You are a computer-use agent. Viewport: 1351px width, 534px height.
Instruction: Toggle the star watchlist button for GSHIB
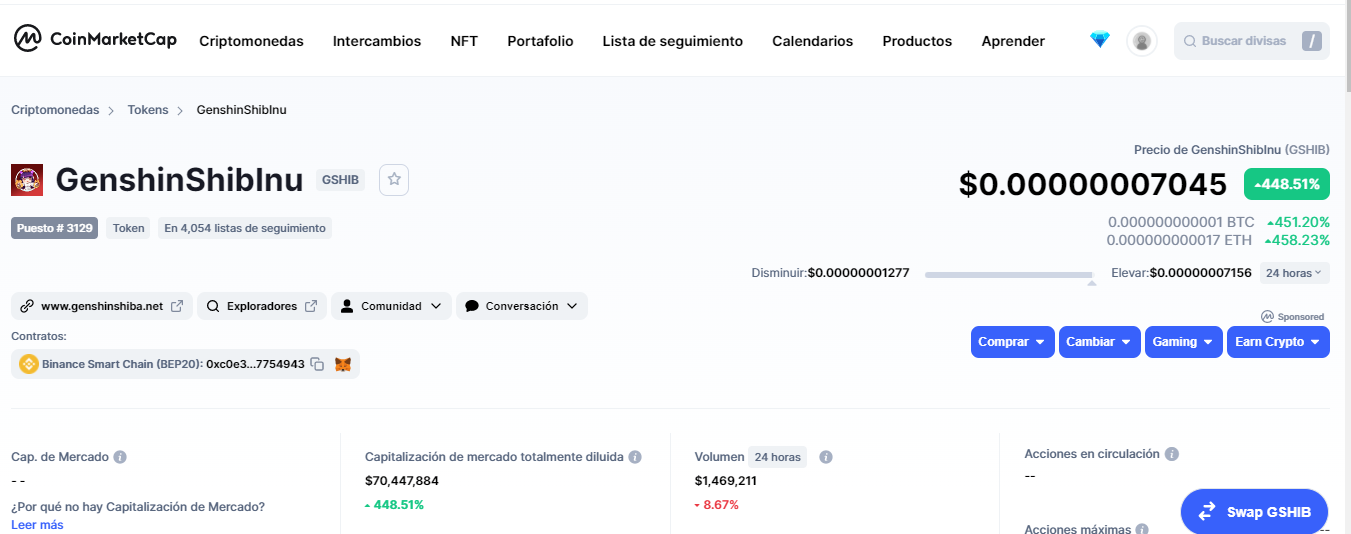[x=394, y=179]
